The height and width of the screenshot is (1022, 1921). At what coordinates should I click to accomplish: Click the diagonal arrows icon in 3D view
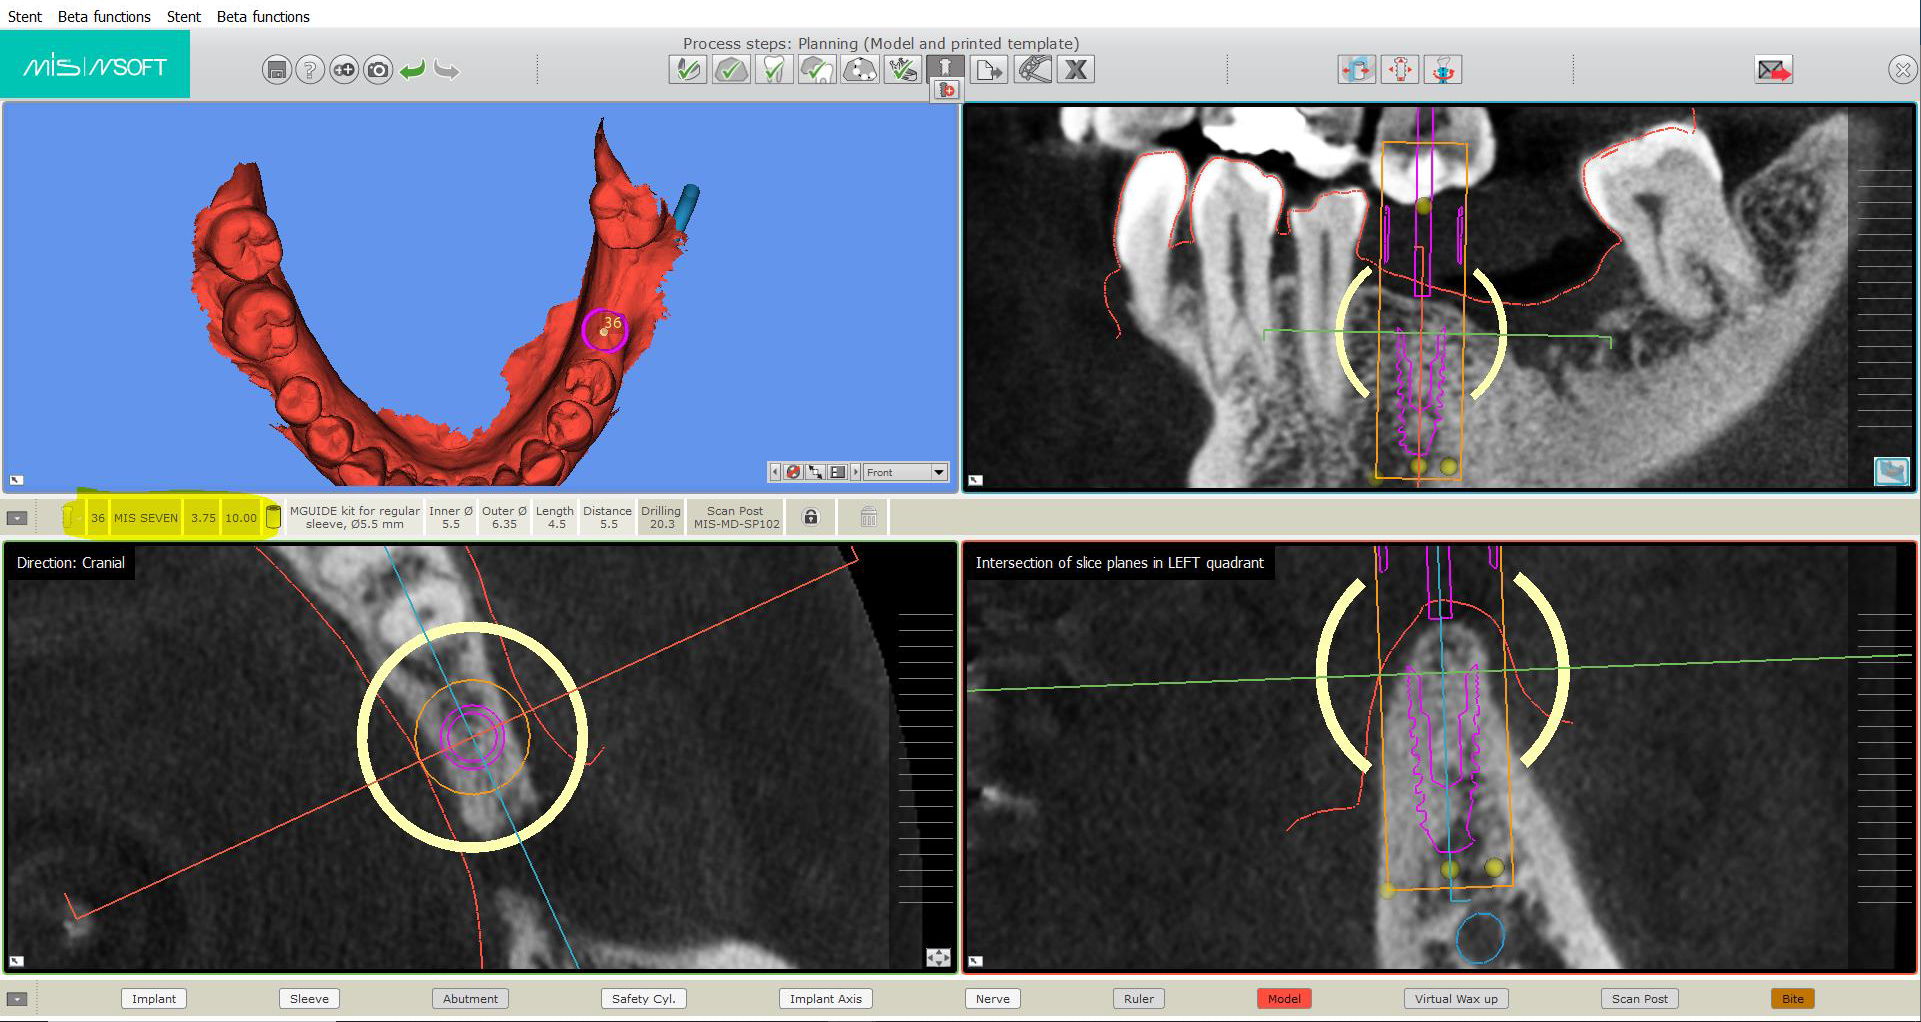click(815, 472)
